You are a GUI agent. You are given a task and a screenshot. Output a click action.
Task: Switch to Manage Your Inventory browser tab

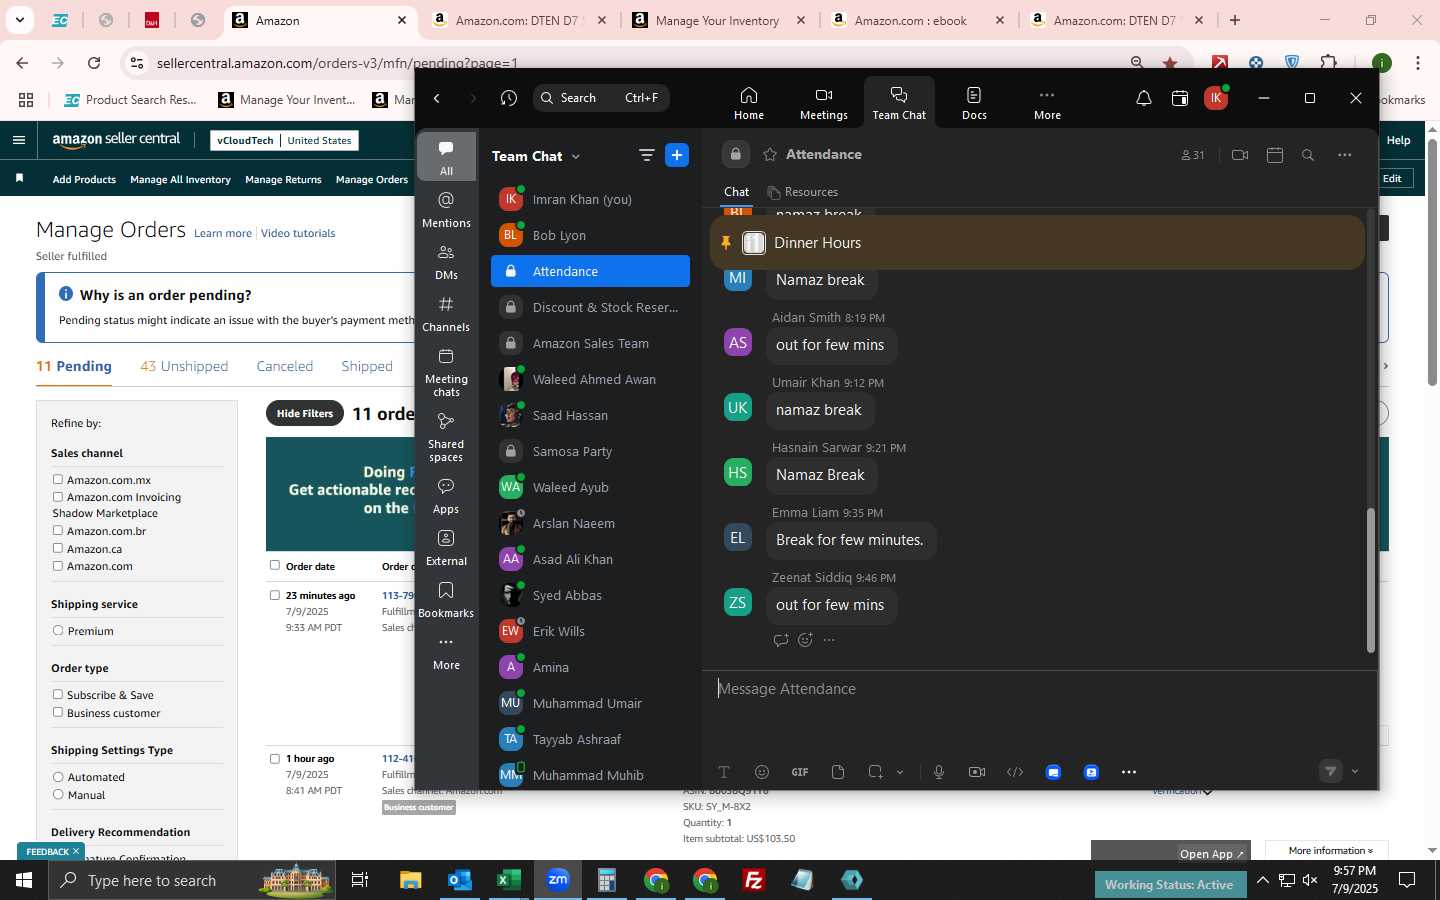[x=716, y=20]
